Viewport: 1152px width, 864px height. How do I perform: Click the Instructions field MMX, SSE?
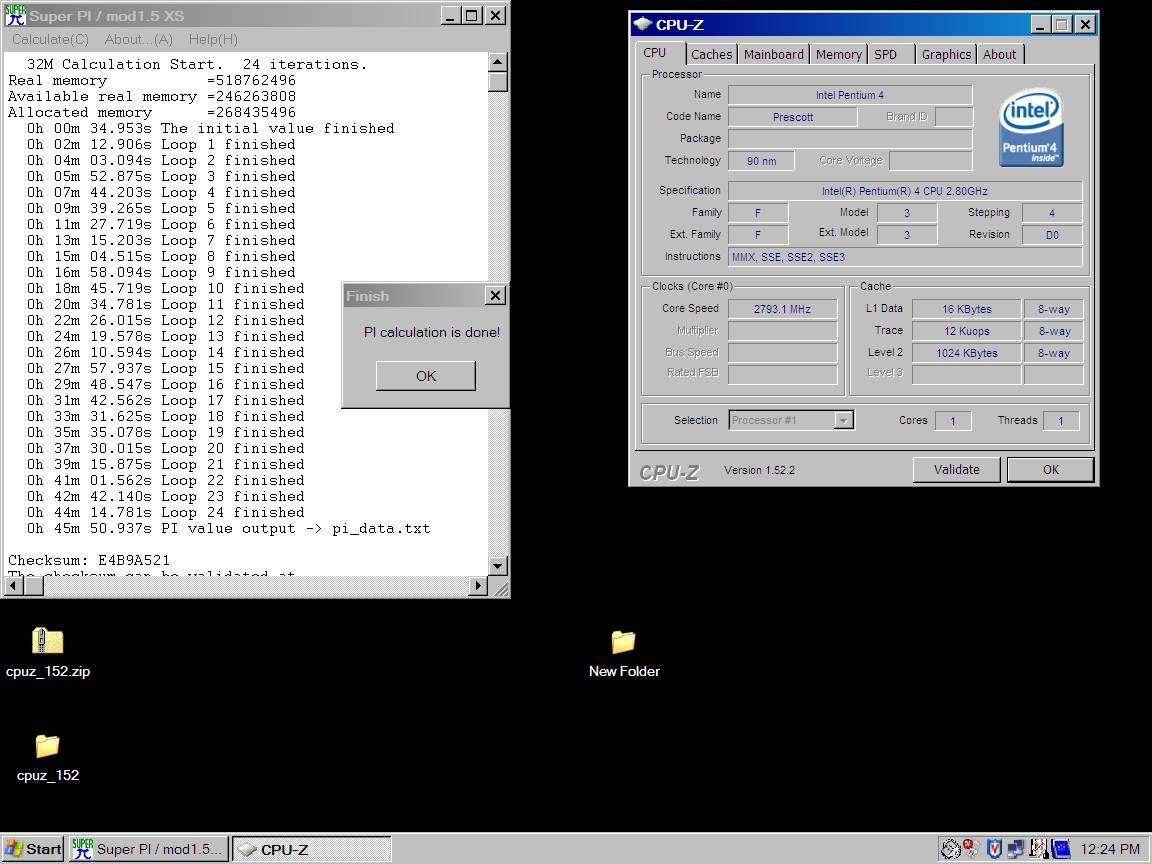904,257
